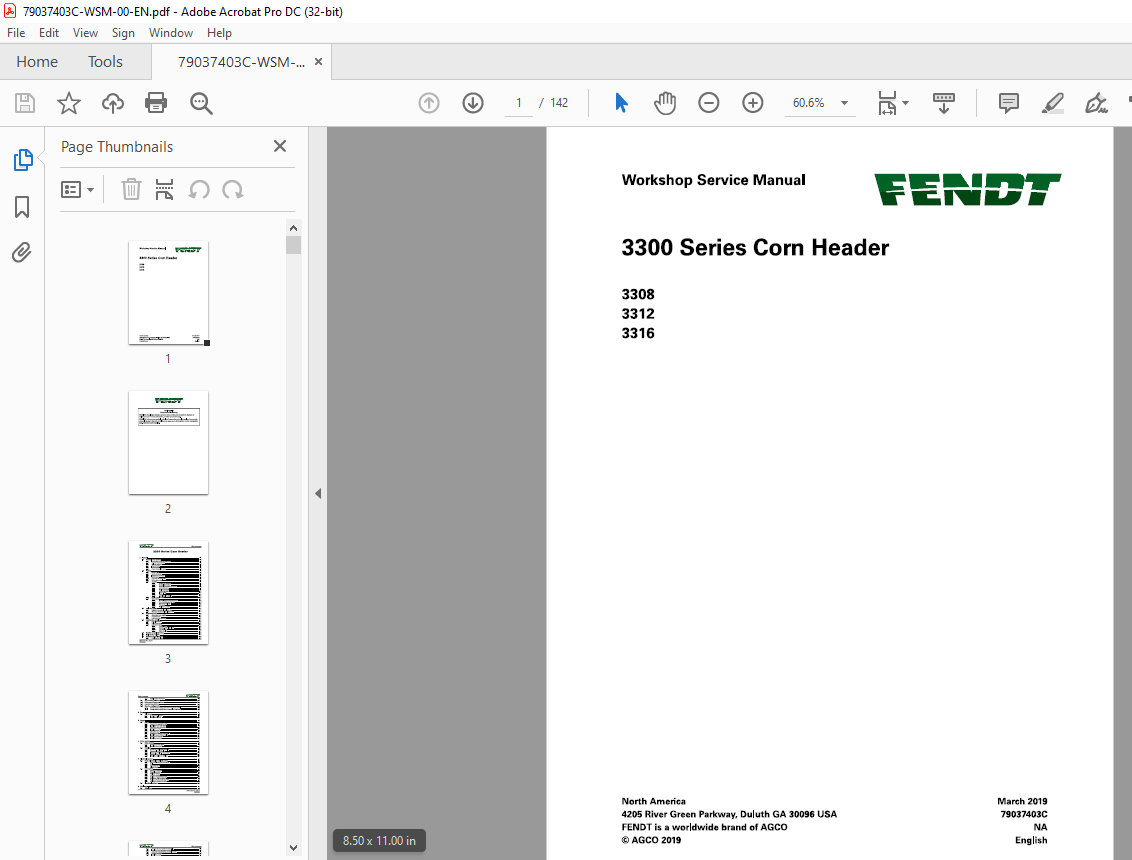The width and height of the screenshot is (1132, 860).
Task: Click the Print Pages thumbnail tool
Action: [x=165, y=190]
